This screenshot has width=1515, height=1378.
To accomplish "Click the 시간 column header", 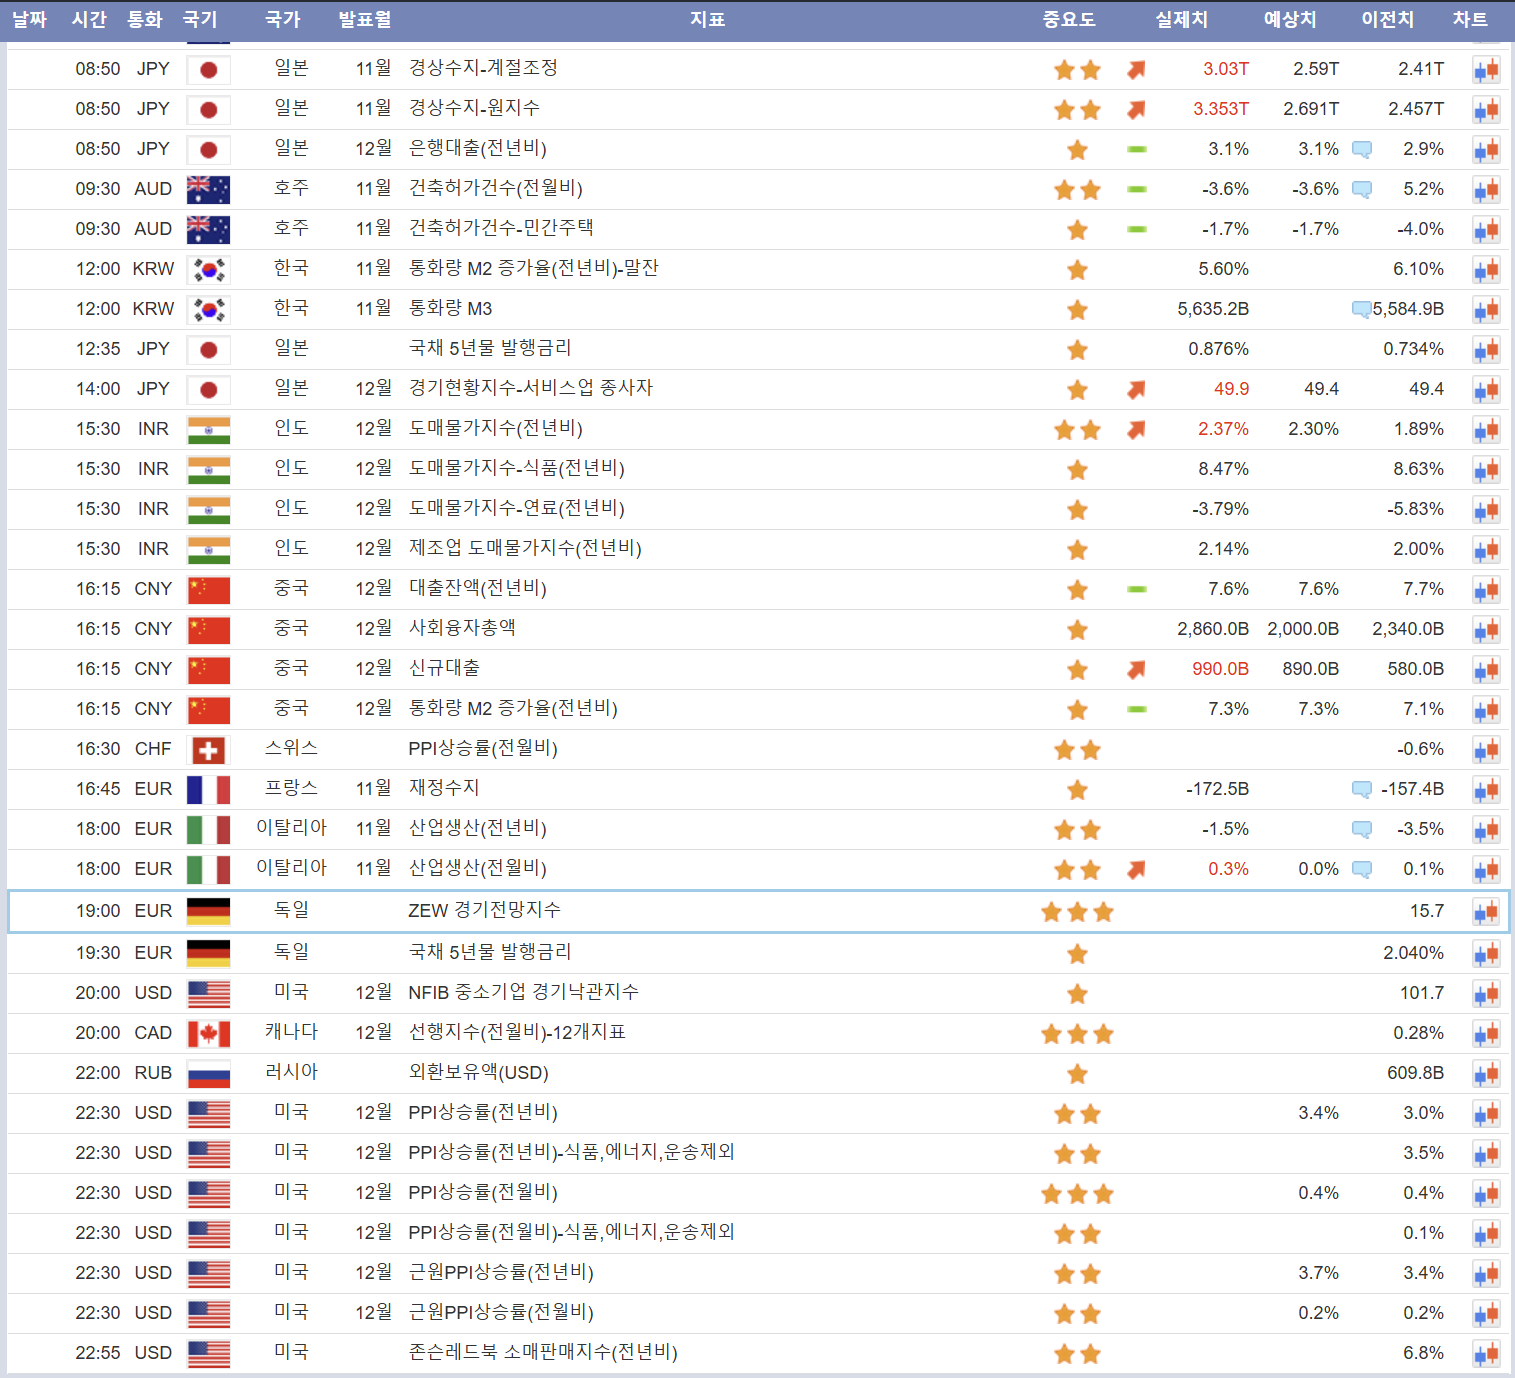I will click(89, 20).
